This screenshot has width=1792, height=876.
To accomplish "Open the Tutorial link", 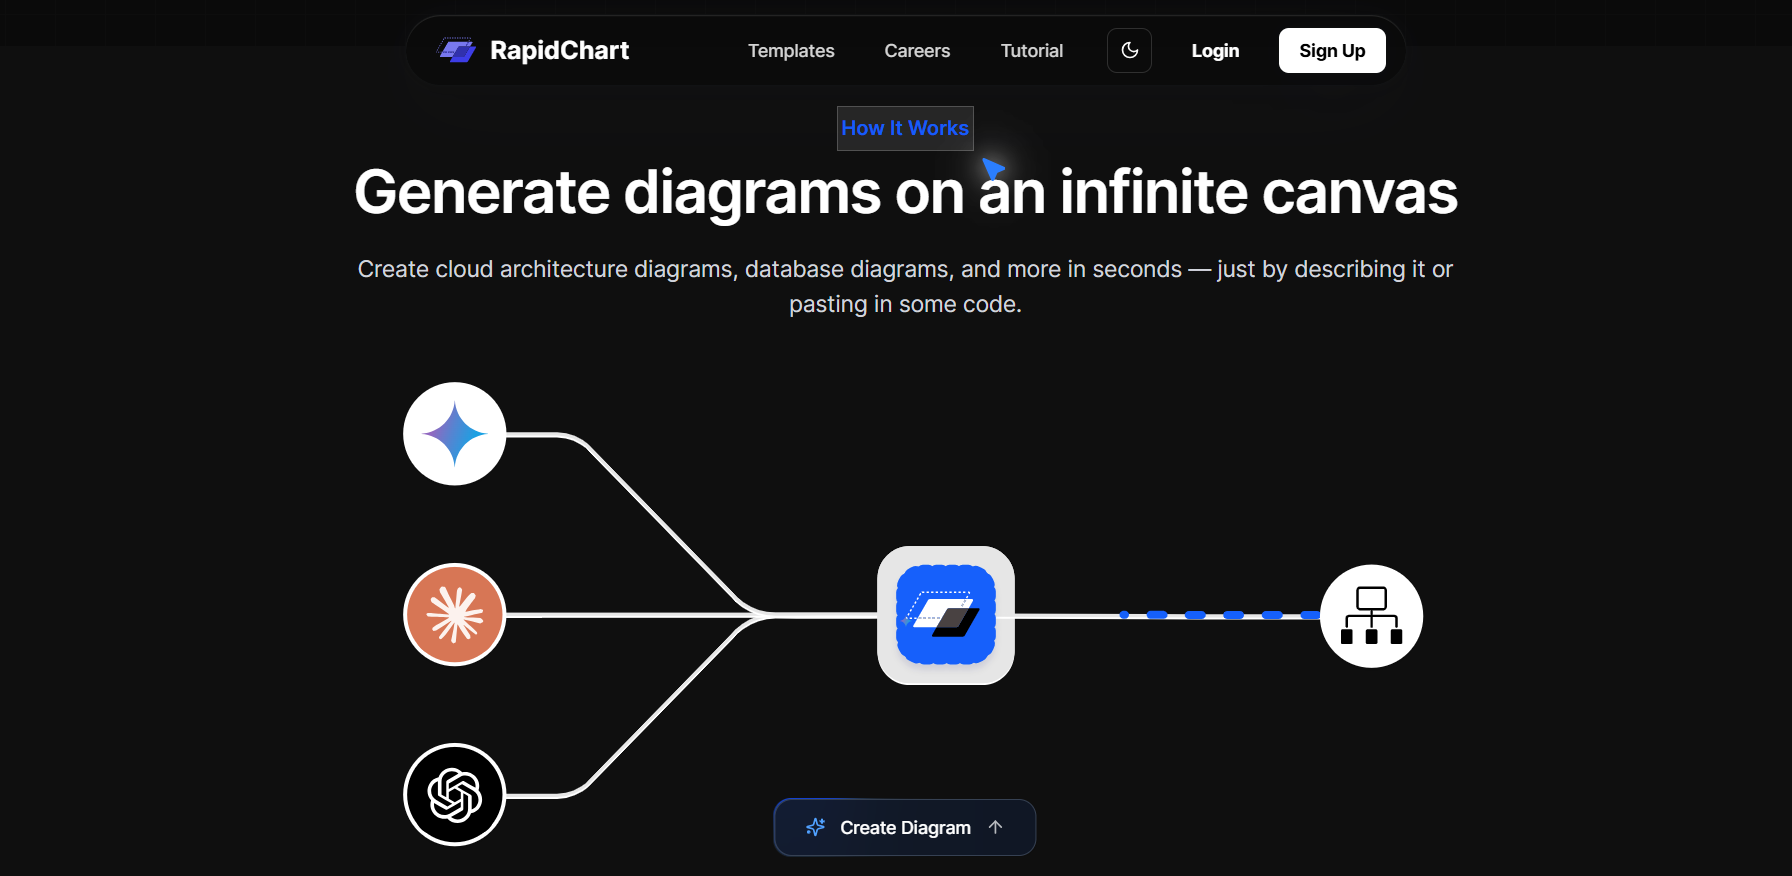I will 1032,51.
